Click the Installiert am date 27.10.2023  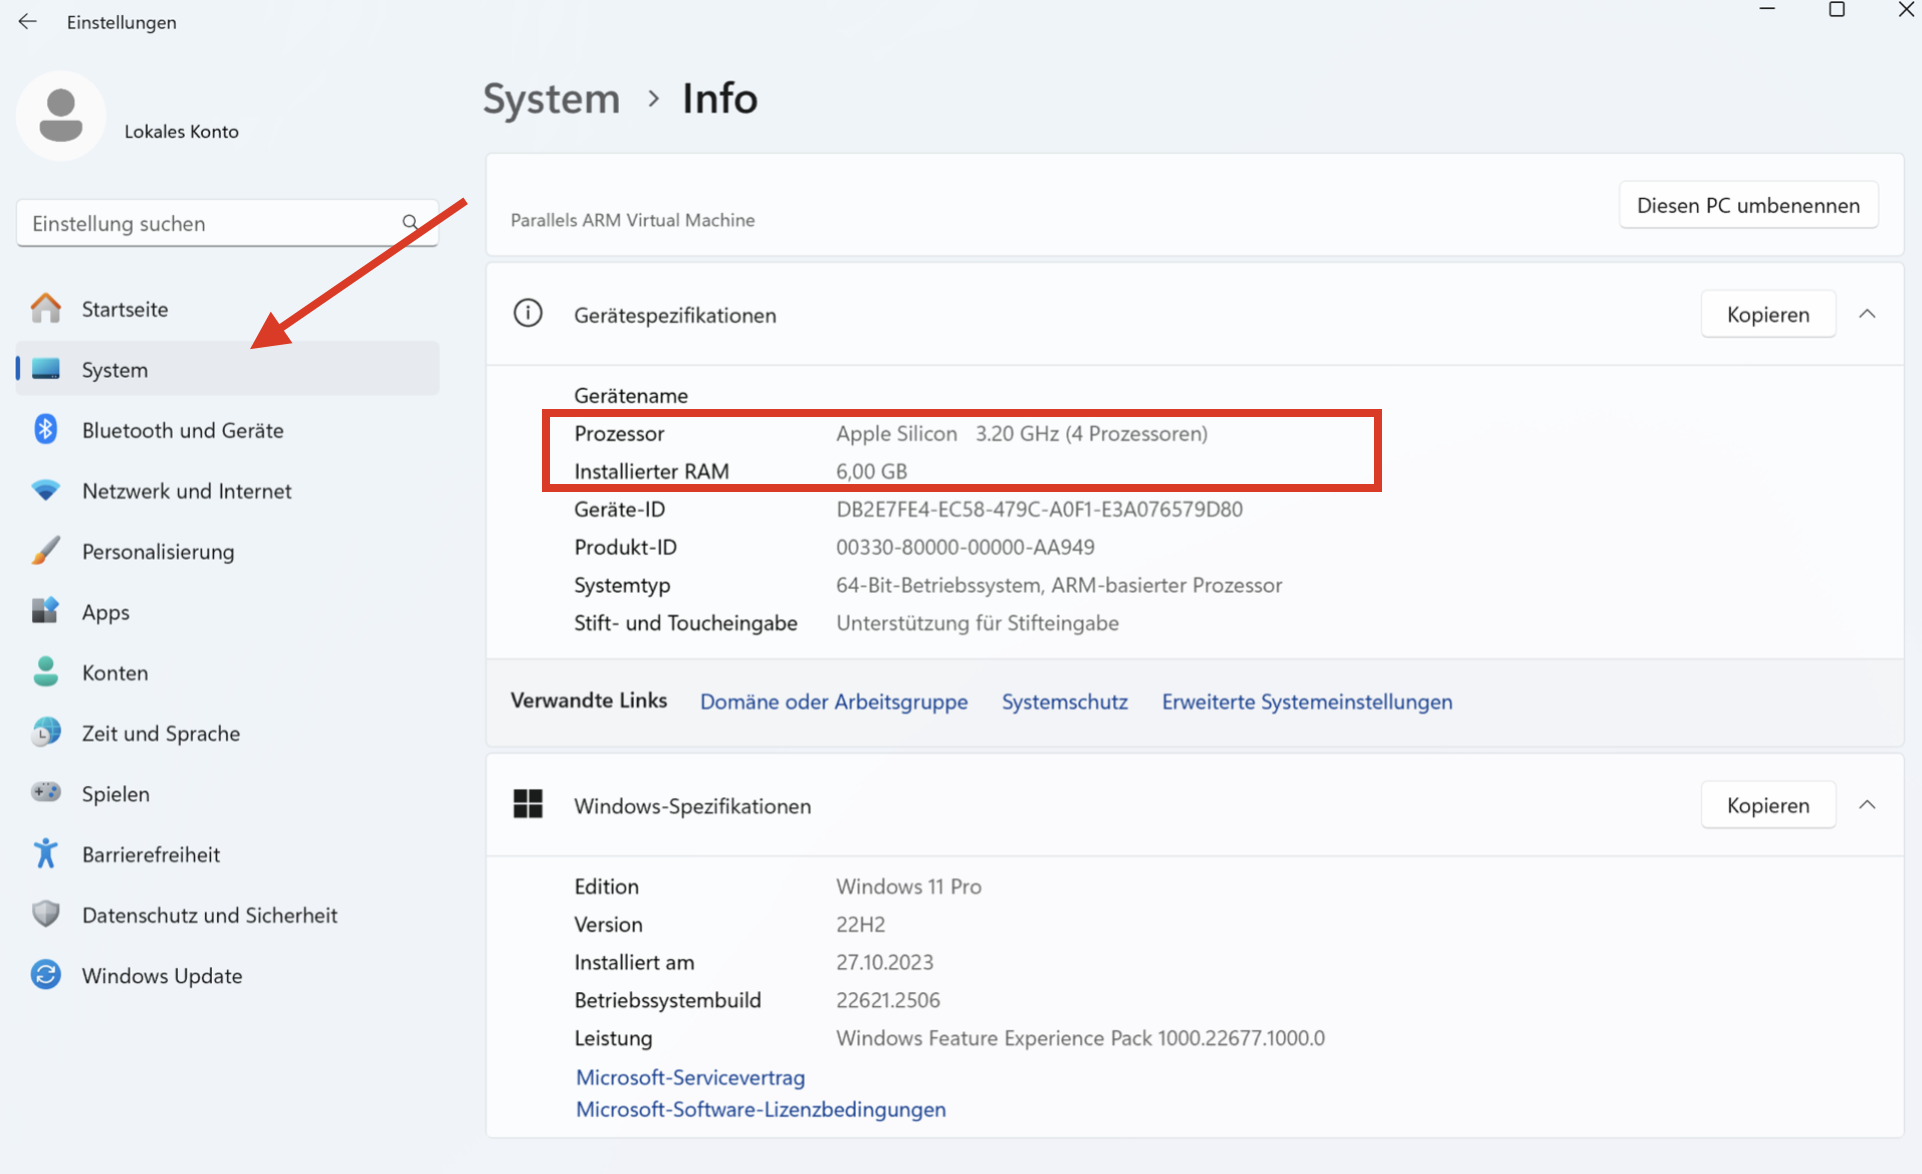(884, 962)
